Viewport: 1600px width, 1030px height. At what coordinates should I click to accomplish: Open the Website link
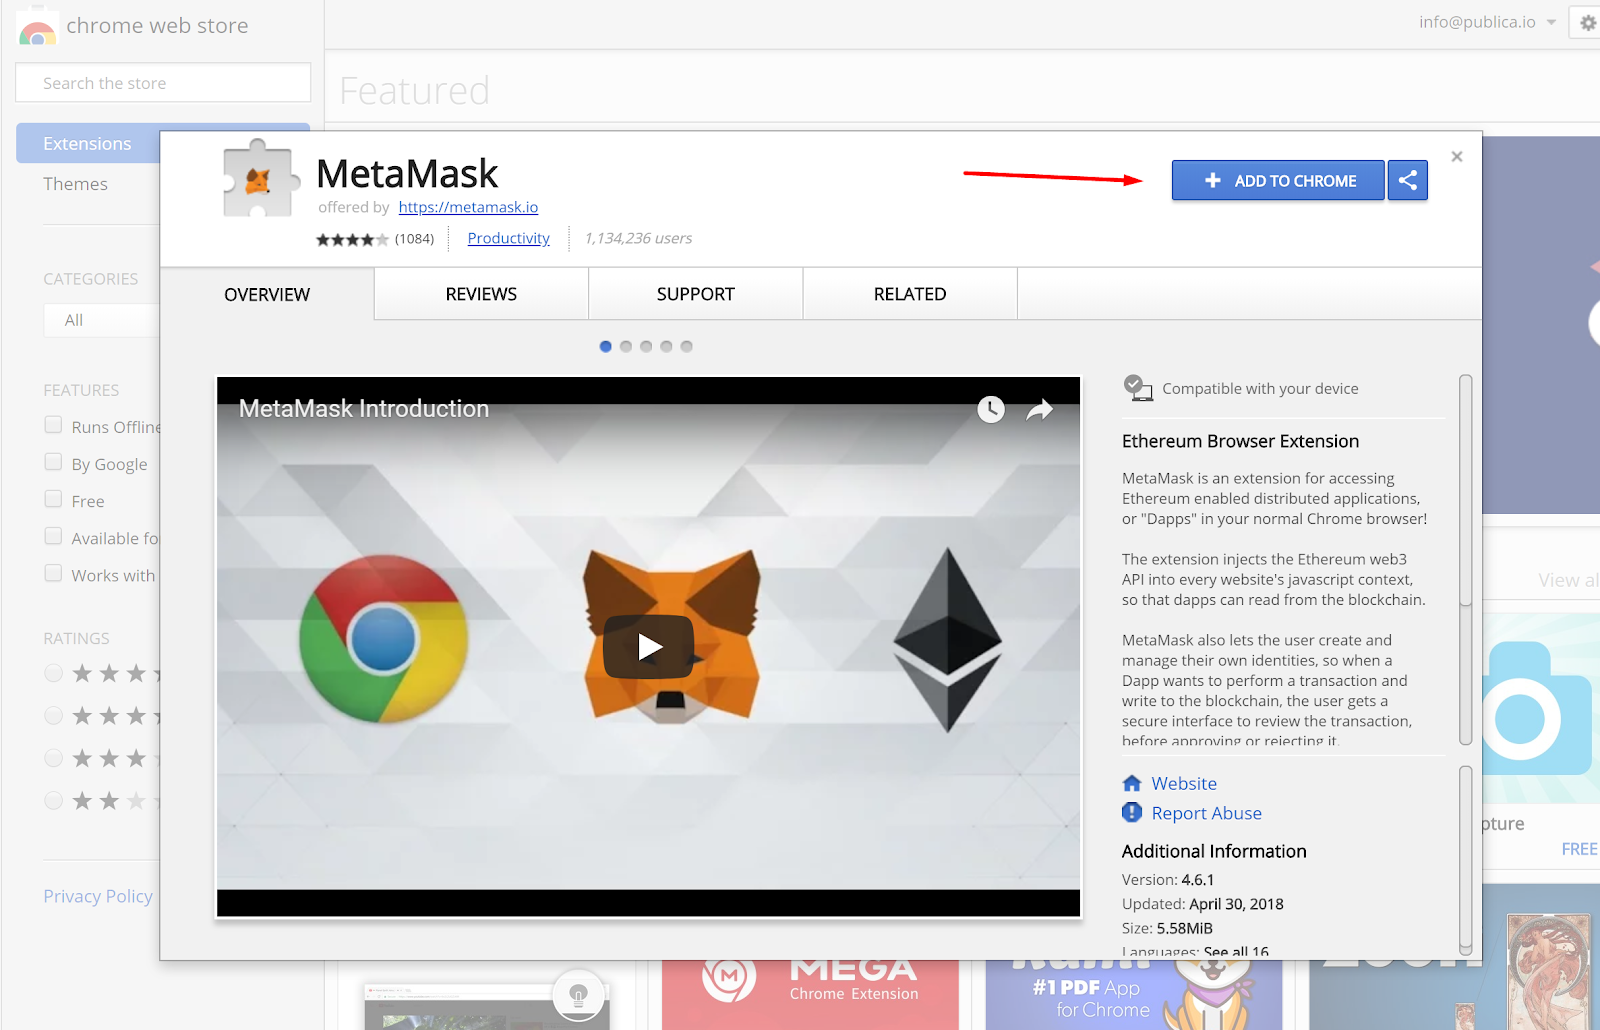(x=1184, y=783)
